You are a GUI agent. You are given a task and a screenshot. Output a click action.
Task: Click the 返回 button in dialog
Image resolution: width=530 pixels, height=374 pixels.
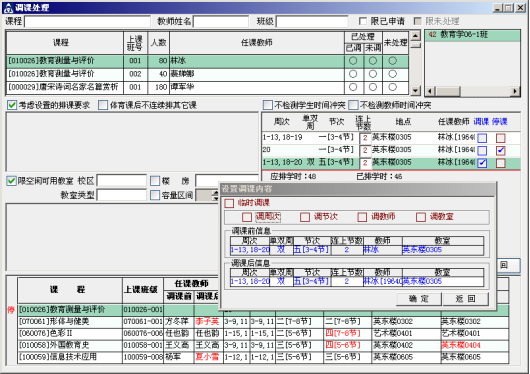pos(465,299)
